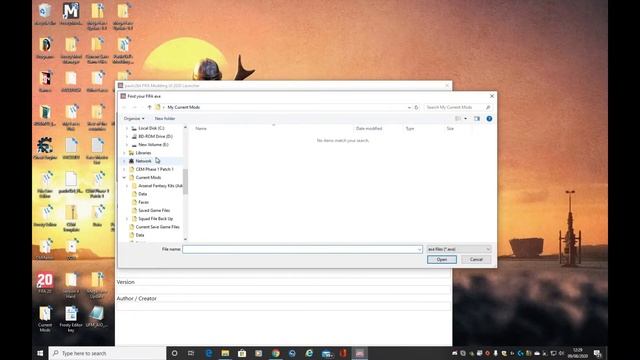
Task: Click the Cancel button in file dialog
Action: [x=476, y=260]
